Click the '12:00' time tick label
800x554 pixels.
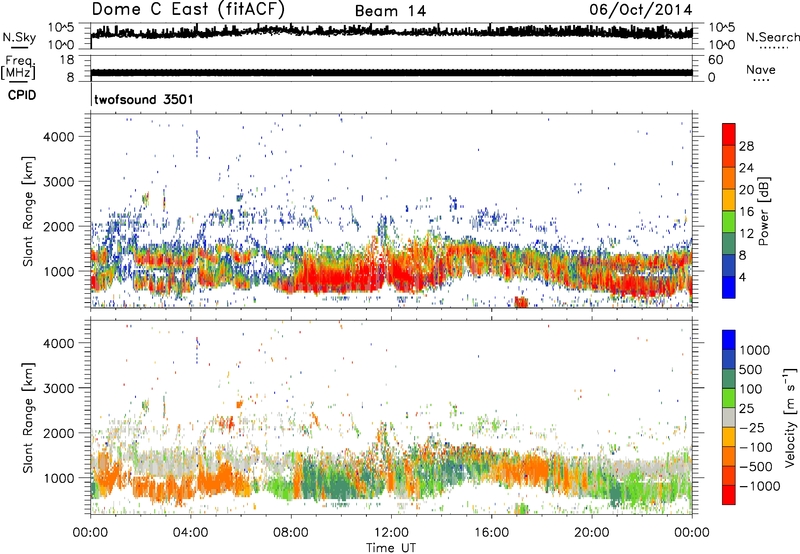coord(391,533)
